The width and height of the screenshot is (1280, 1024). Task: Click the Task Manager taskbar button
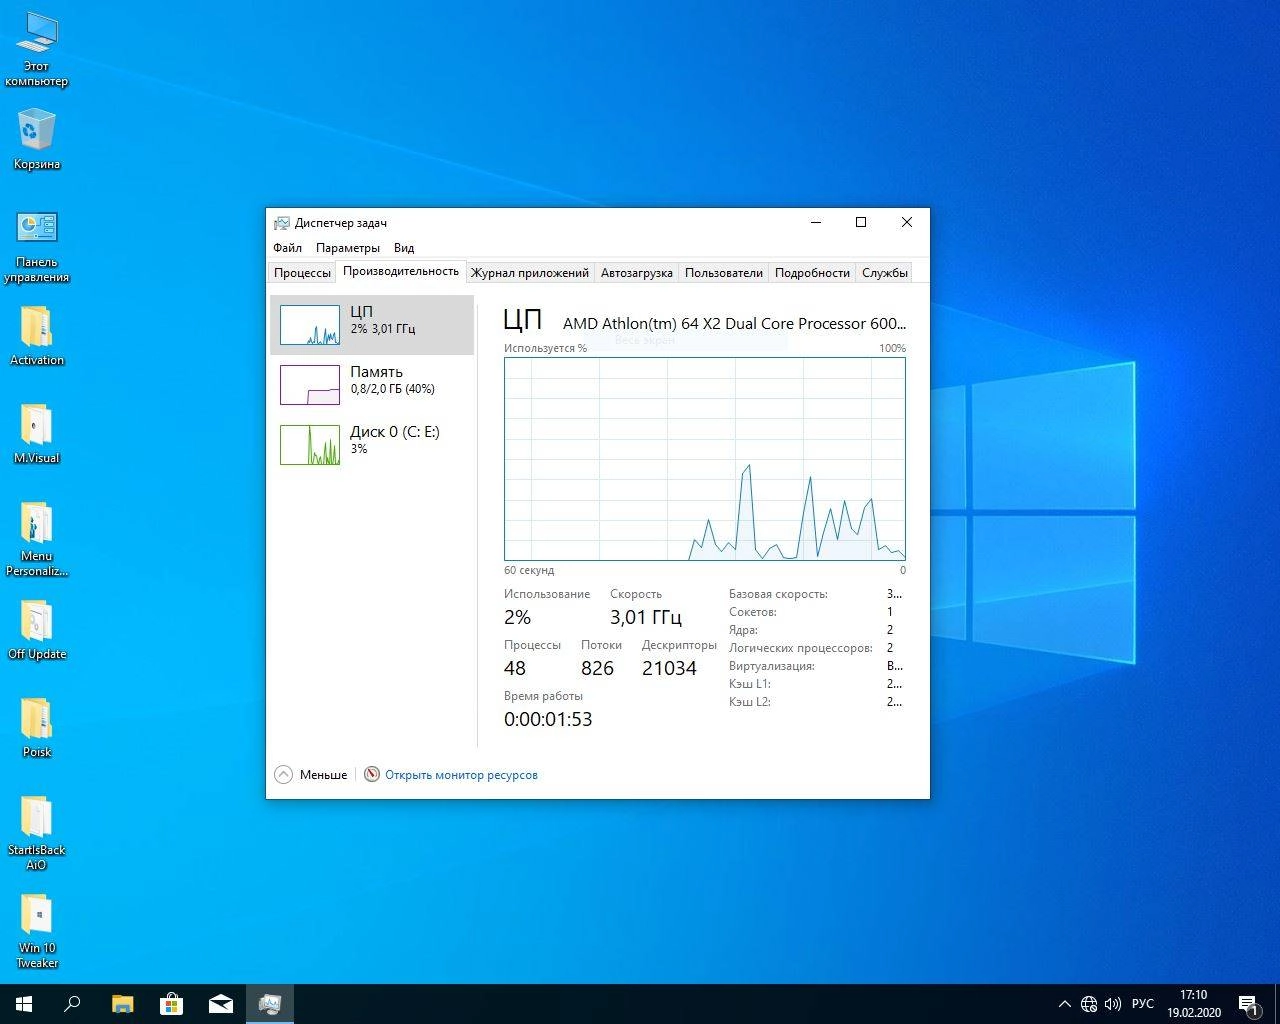pos(269,1004)
